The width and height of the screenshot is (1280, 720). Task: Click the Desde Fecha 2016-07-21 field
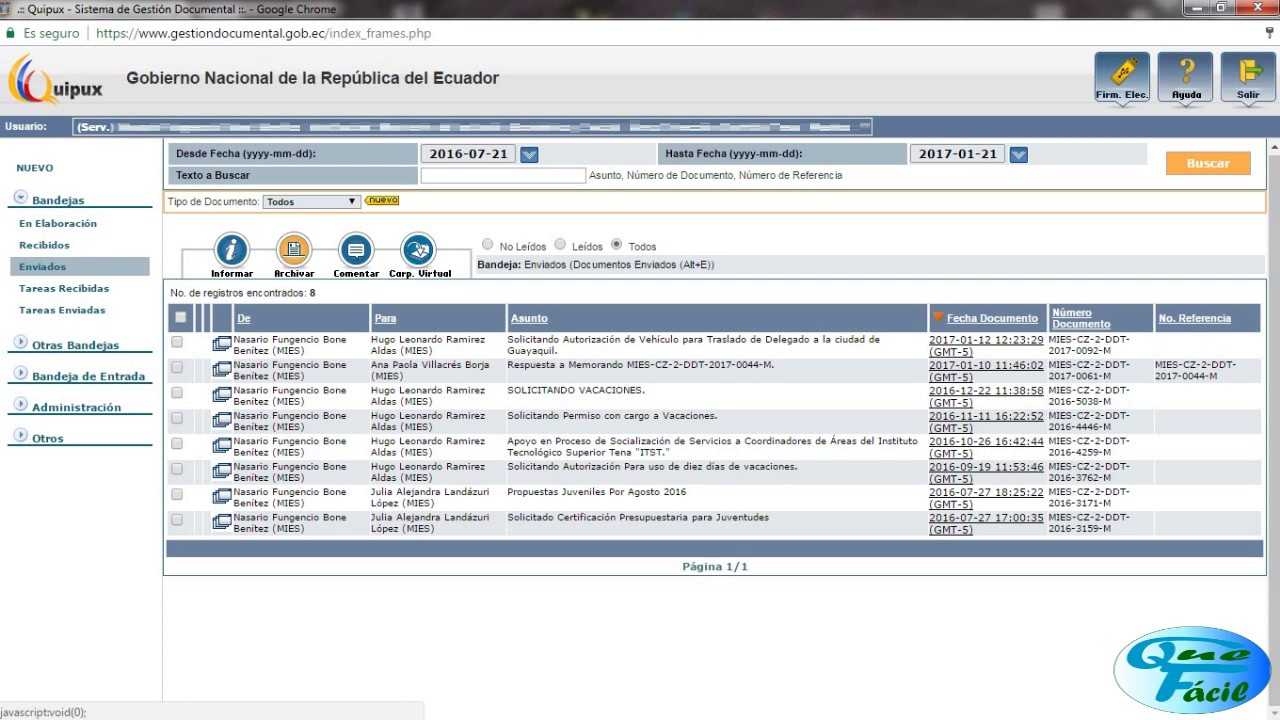point(468,154)
